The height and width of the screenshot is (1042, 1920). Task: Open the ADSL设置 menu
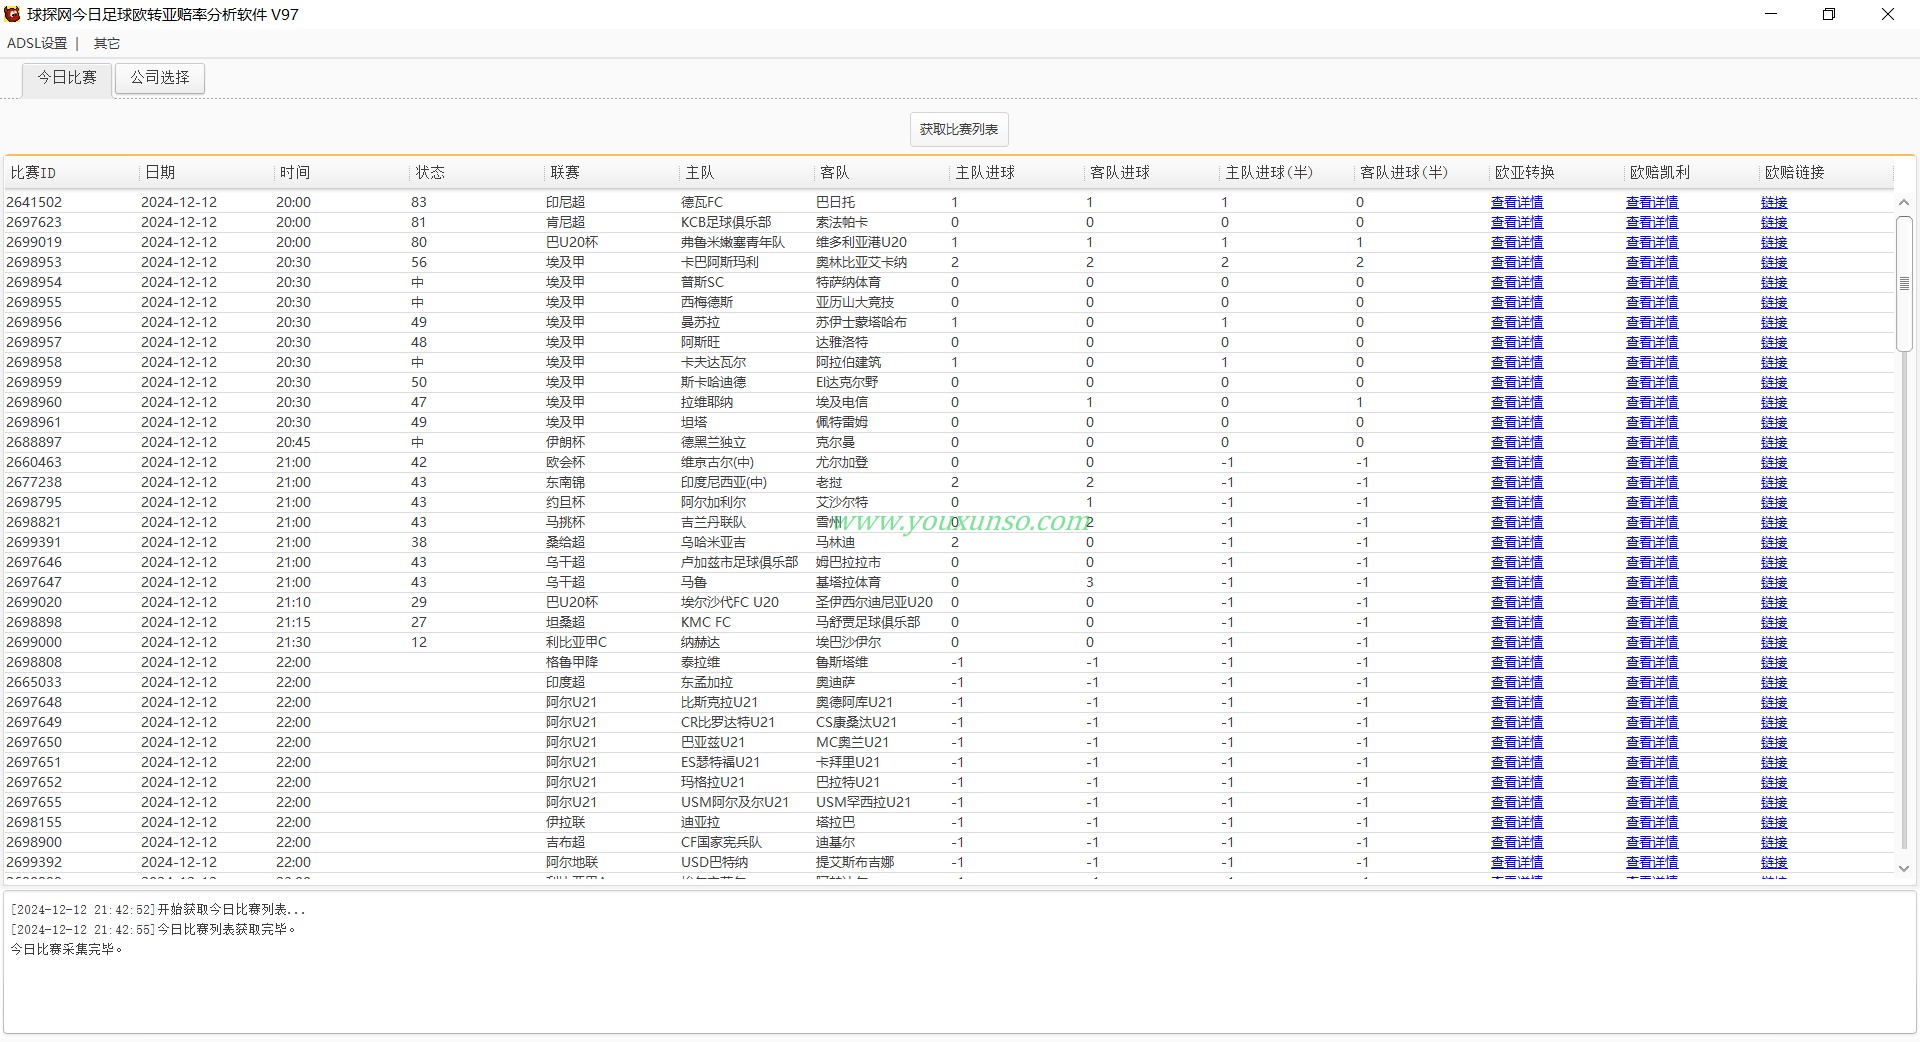tap(37, 43)
